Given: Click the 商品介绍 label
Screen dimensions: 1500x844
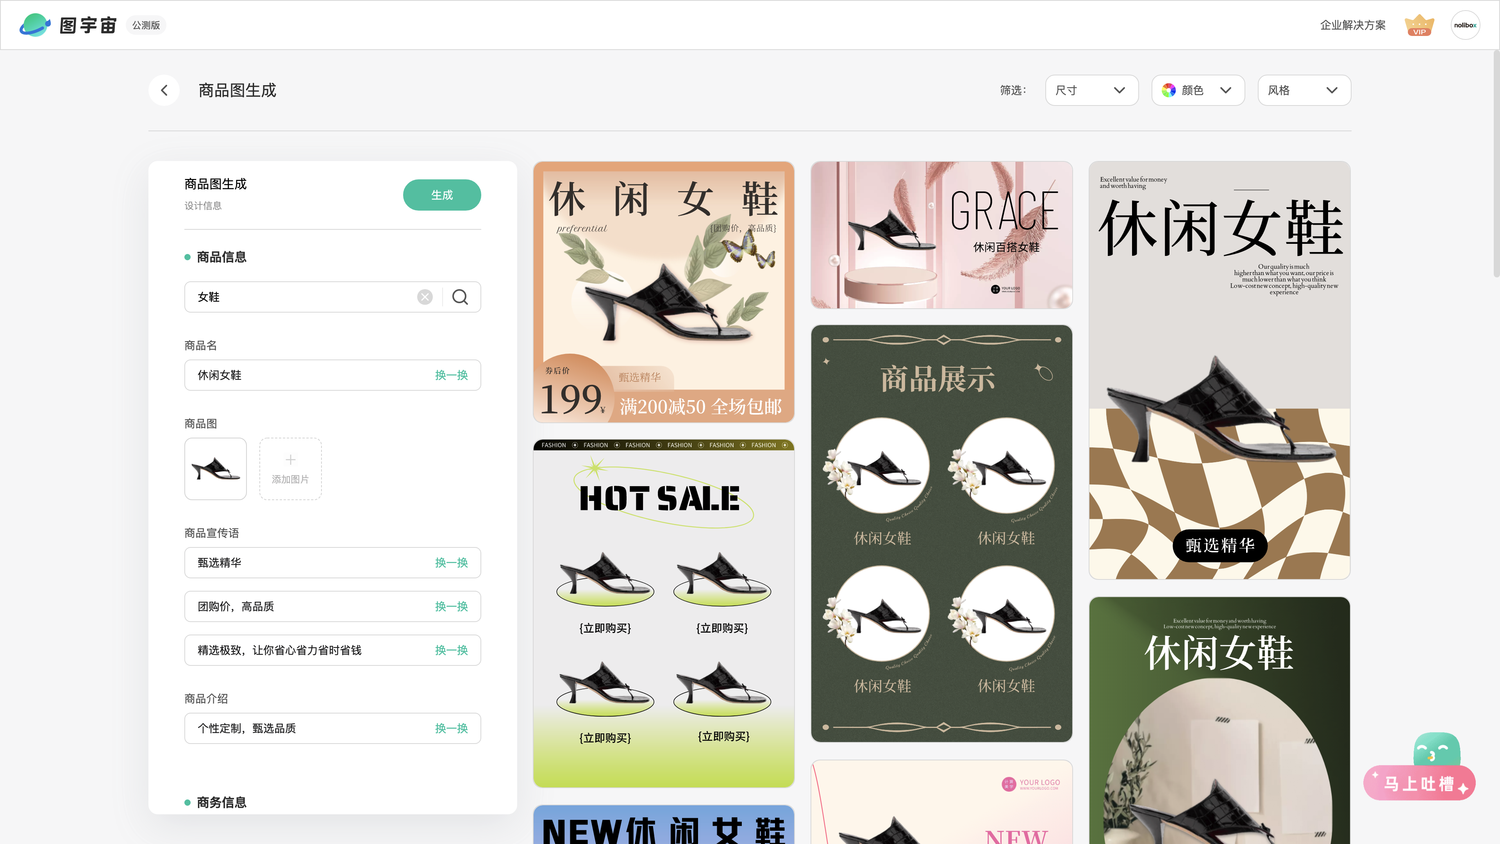Looking at the screenshot, I should pos(206,698).
